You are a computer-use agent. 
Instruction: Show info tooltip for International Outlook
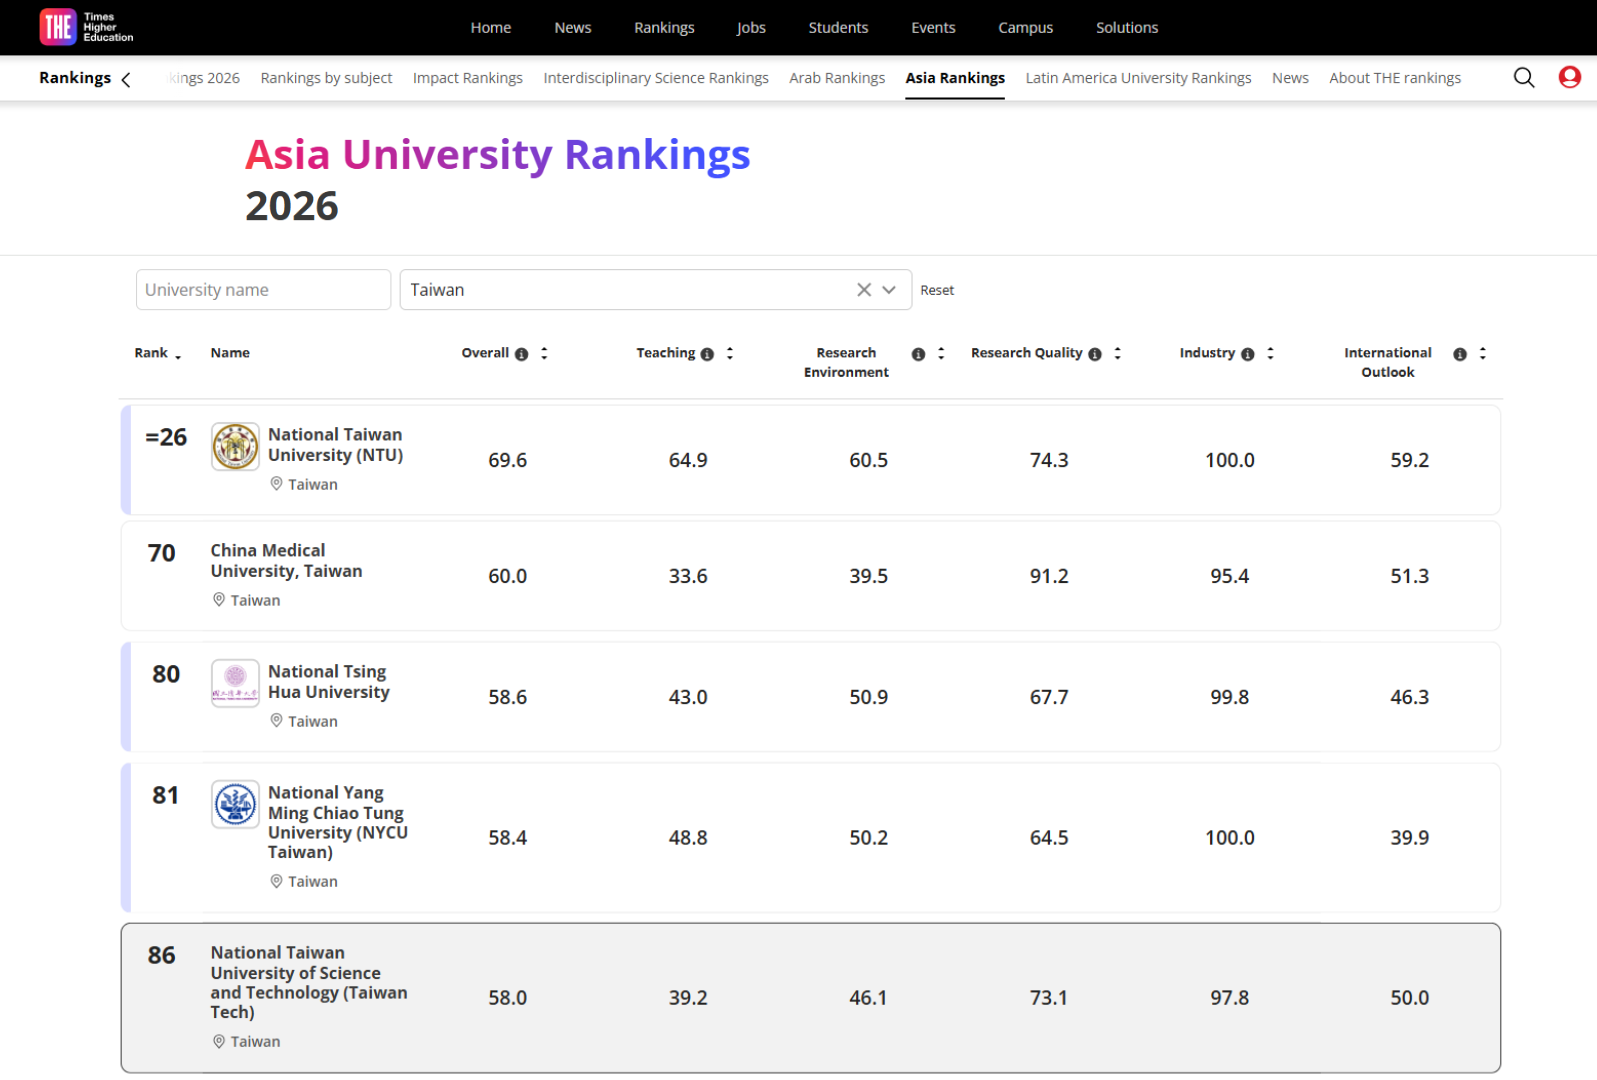coord(1460,354)
